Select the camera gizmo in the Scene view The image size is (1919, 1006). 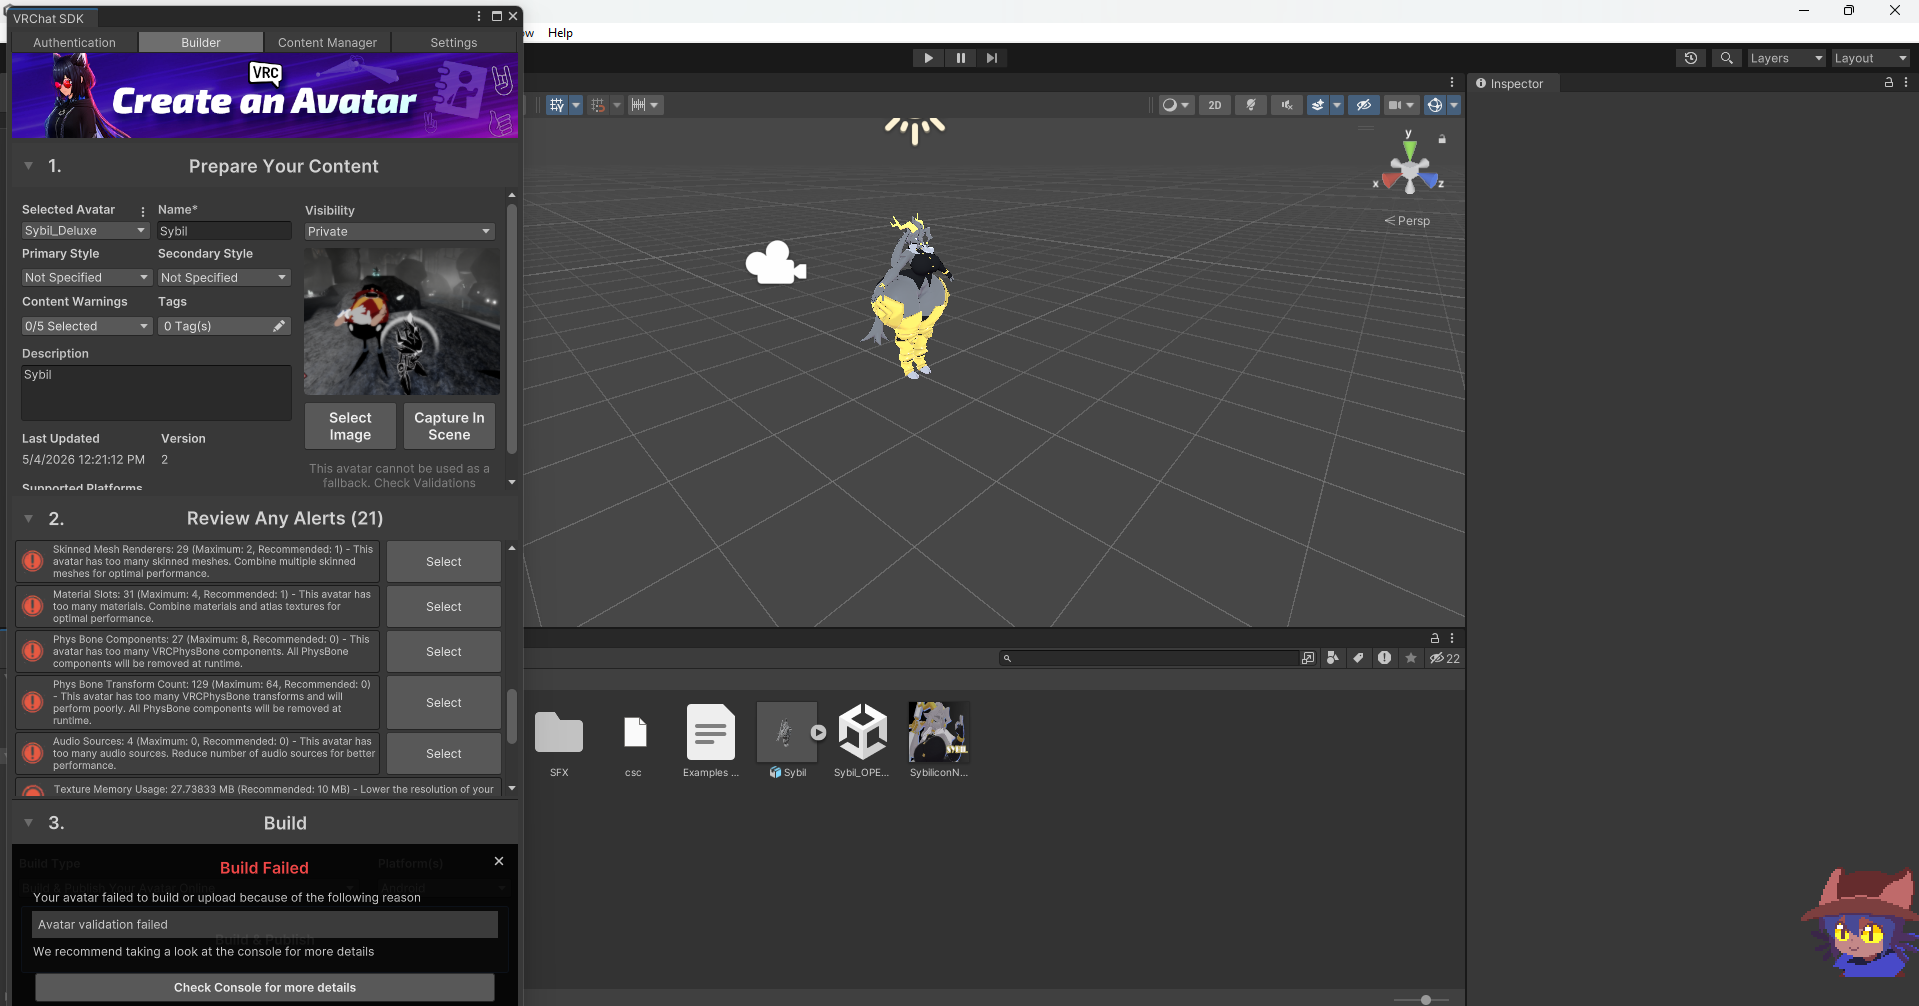click(x=775, y=263)
